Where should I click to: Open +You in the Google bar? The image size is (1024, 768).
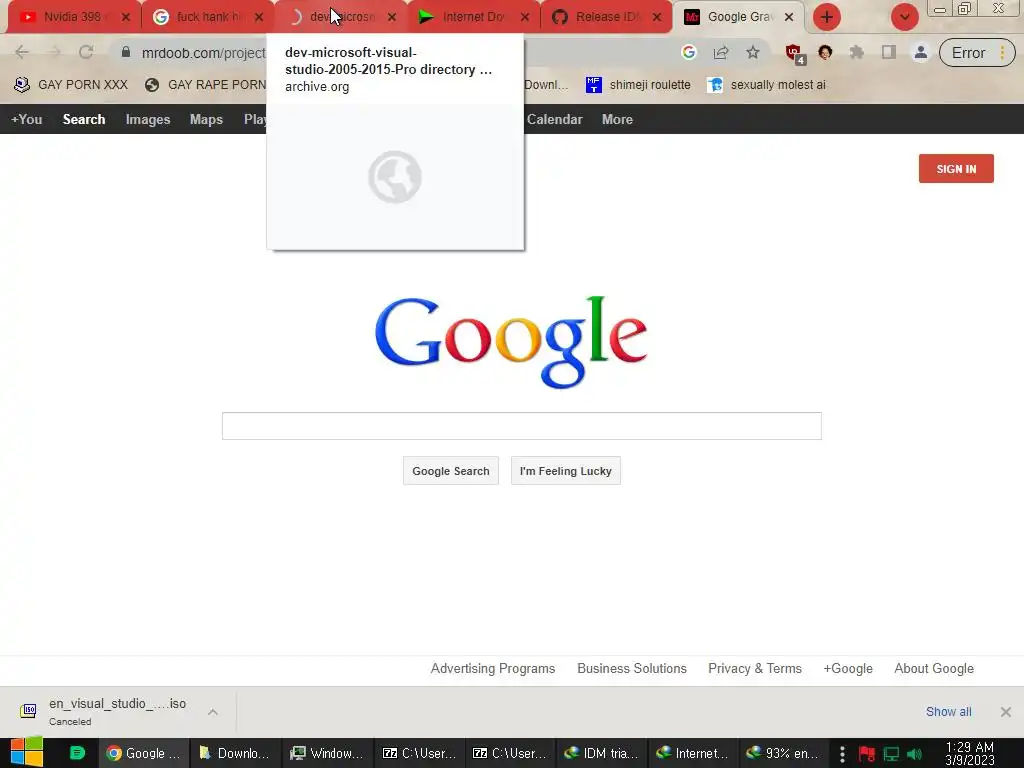point(26,120)
